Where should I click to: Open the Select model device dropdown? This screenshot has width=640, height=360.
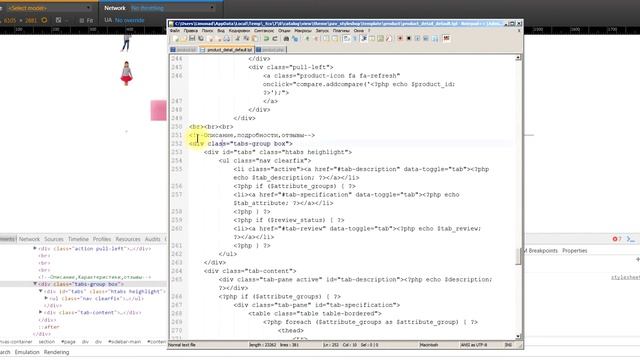48,8
